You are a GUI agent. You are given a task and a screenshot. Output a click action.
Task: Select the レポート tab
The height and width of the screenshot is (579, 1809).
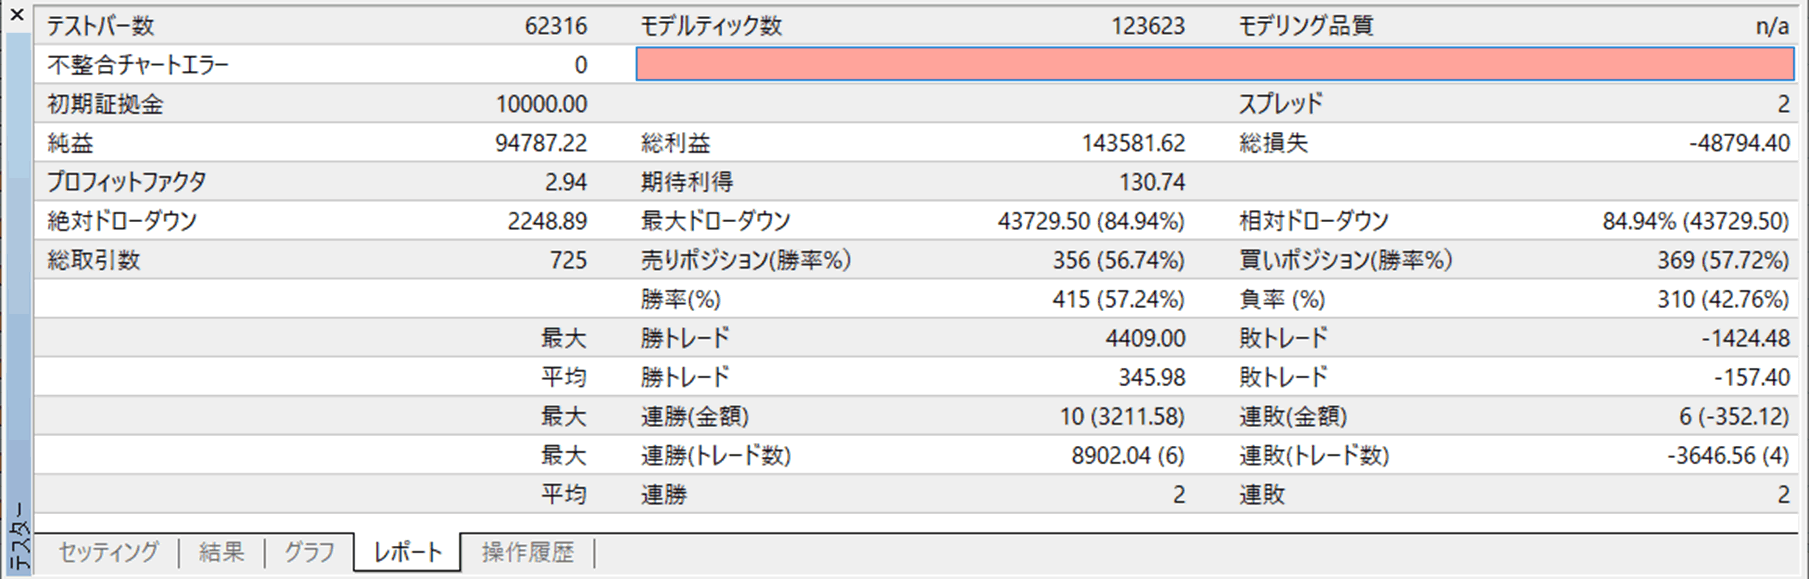(x=407, y=552)
